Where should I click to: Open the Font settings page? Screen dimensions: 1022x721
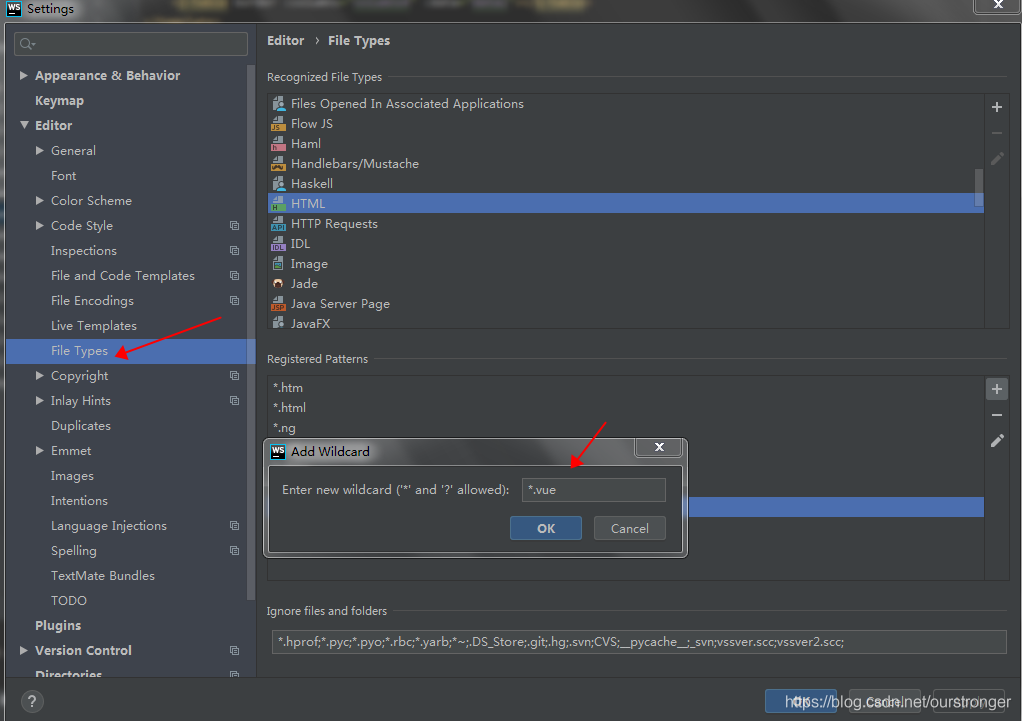(63, 175)
